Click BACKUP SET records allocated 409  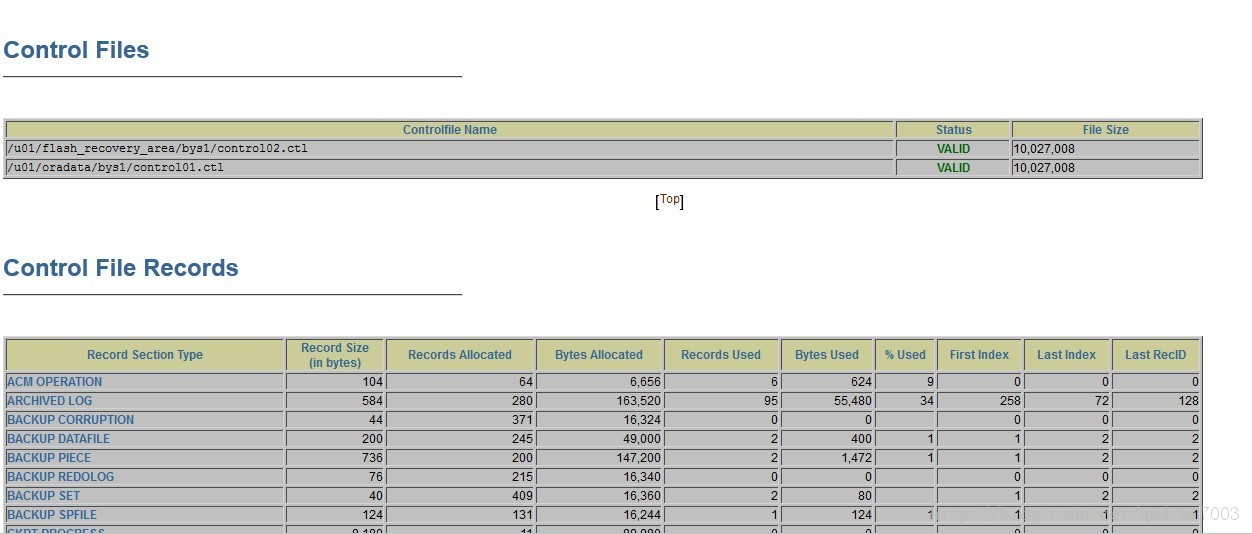pyautogui.click(x=522, y=496)
